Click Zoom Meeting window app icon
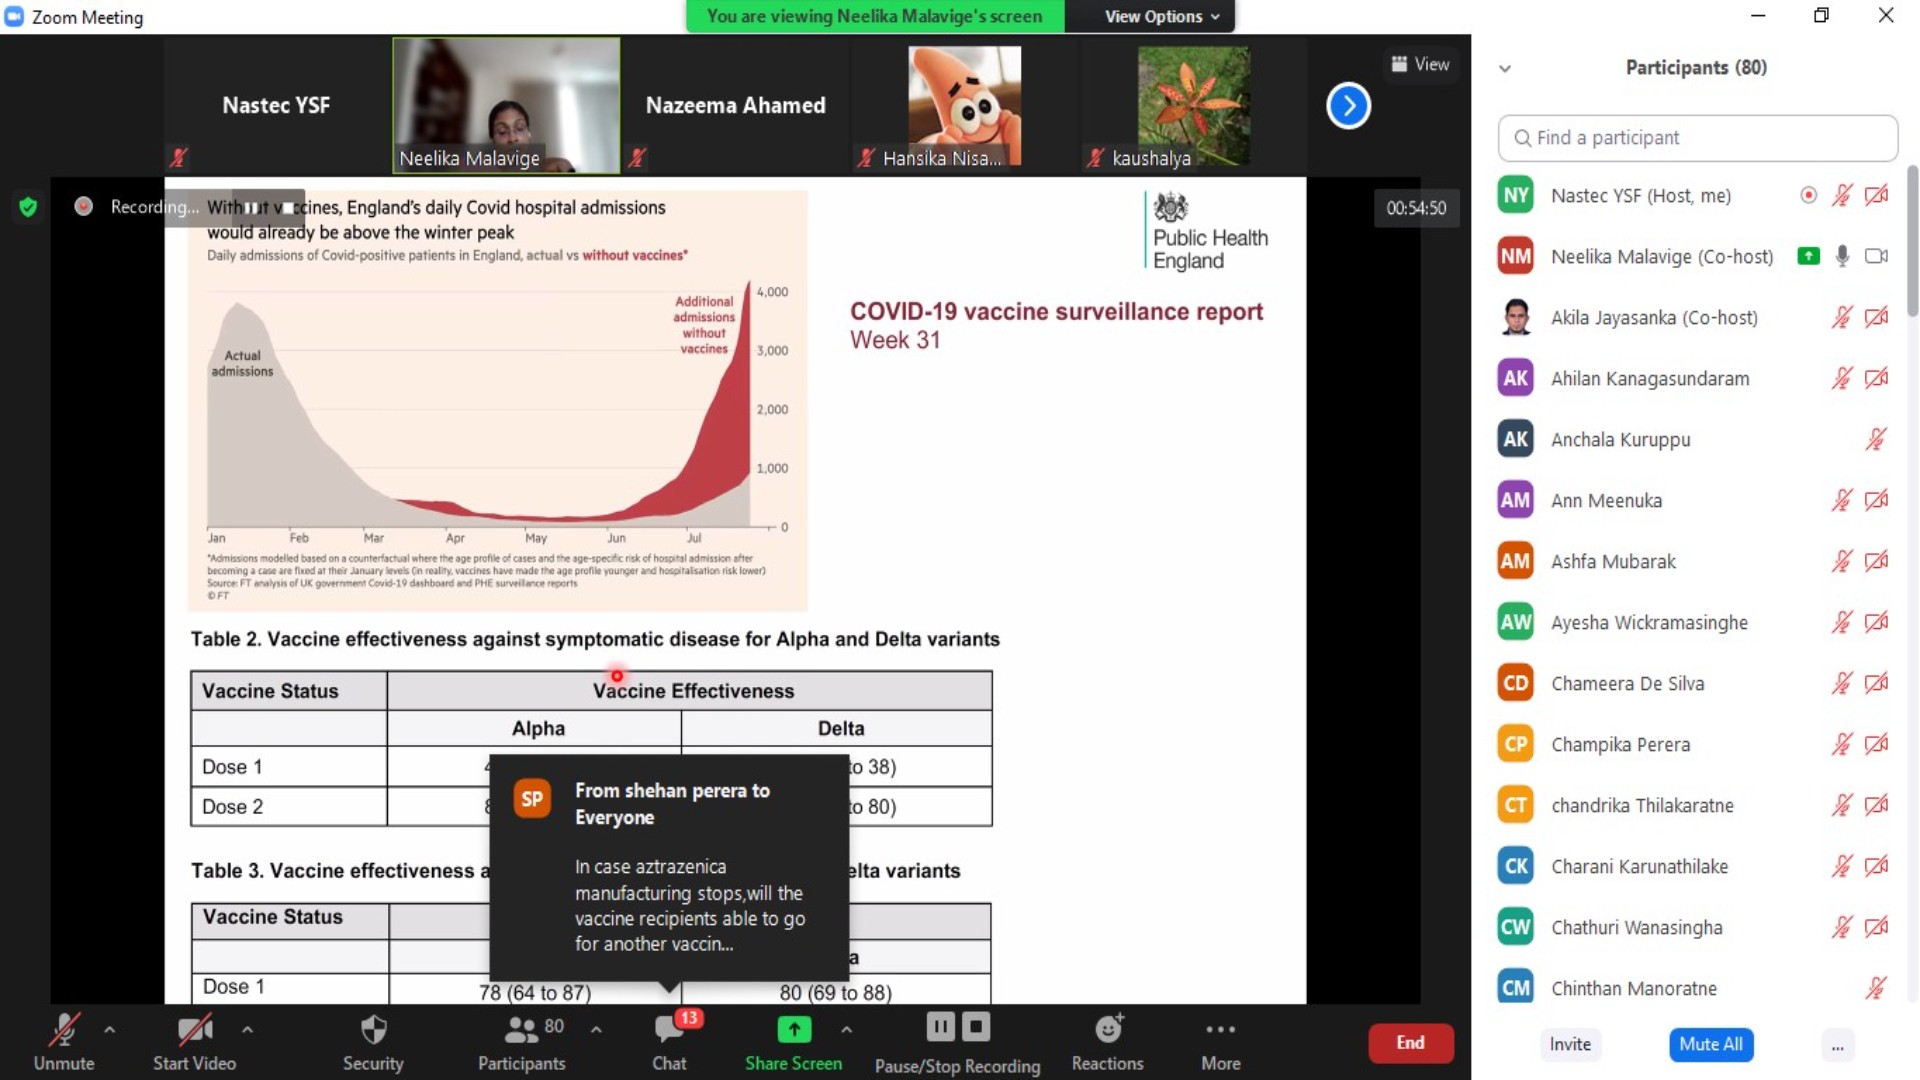1920x1080 pixels. (14, 16)
